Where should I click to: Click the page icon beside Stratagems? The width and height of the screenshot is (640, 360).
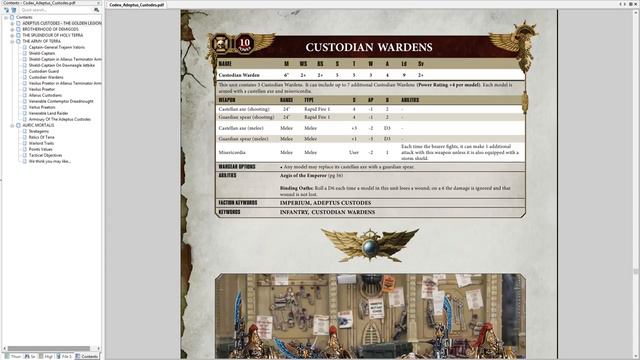coord(24,131)
